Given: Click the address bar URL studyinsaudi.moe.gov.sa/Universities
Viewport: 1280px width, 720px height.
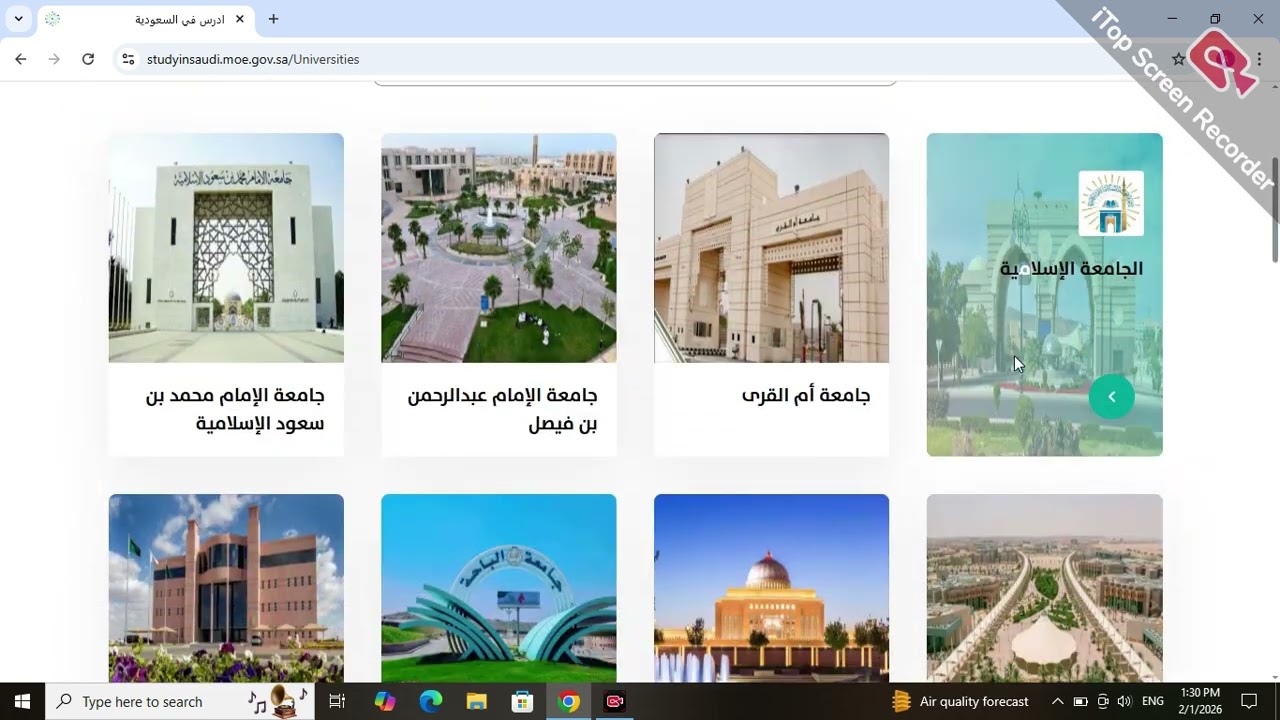Looking at the screenshot, I should point(253,59).
